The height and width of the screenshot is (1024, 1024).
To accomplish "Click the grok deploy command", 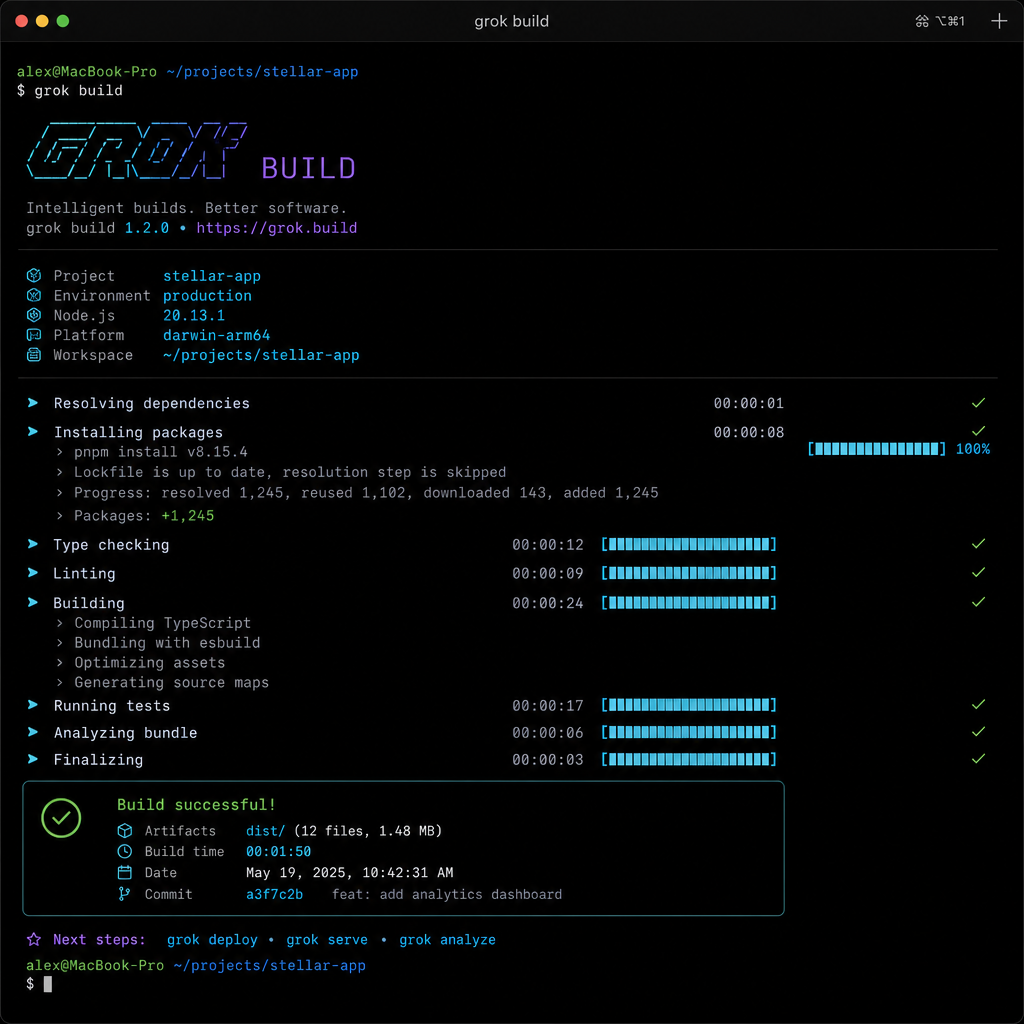I will click(x=212, y=940).
